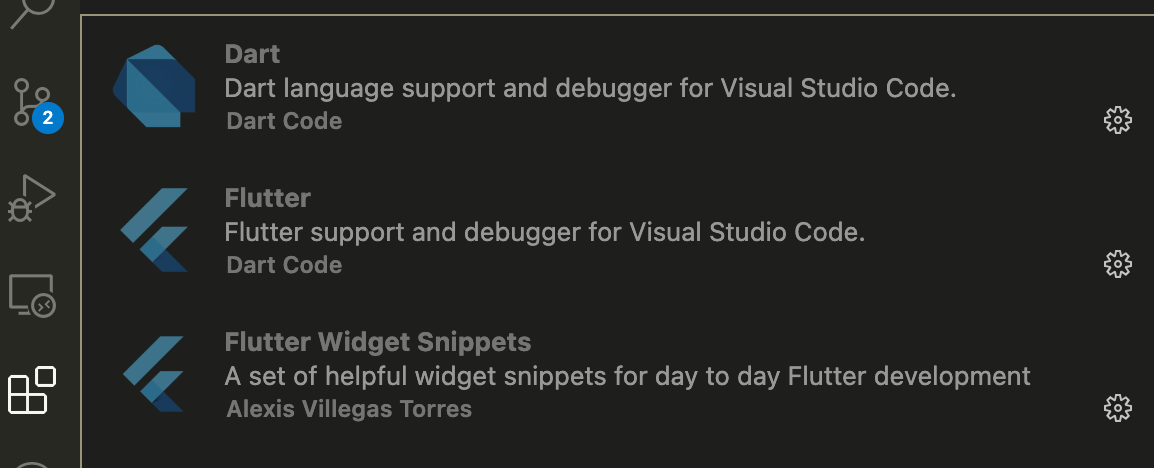Click the Flutter support and debugger description
This screenshot has width=1154, height=468.
pyautogui.click(x=545, y=233)
